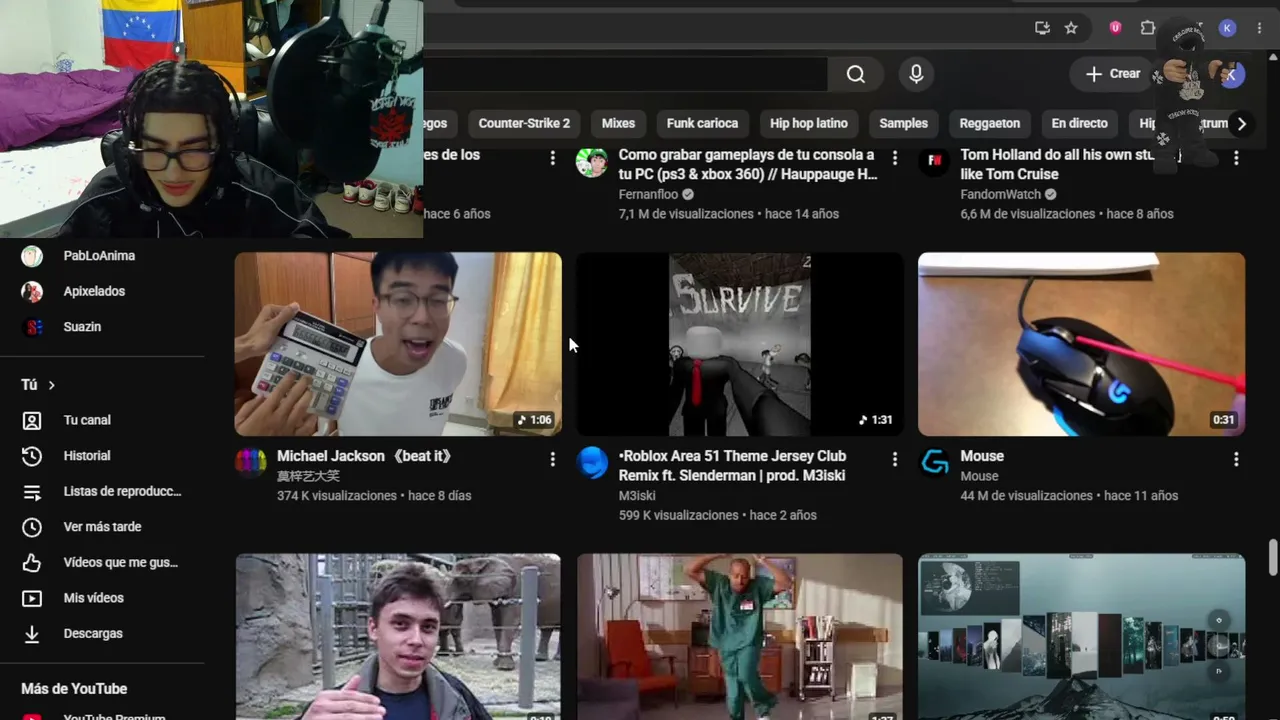Click the '7,1 M de visualizaciones' text

(686, 214)
